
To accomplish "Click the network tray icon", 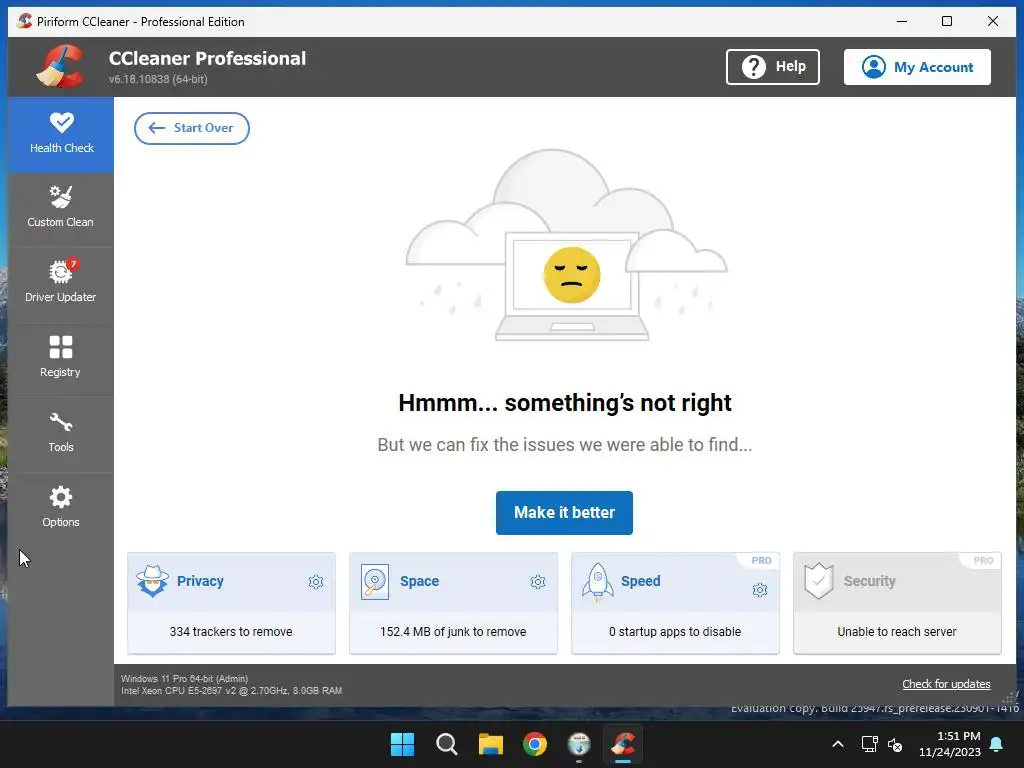I will [x=869, y=744].
